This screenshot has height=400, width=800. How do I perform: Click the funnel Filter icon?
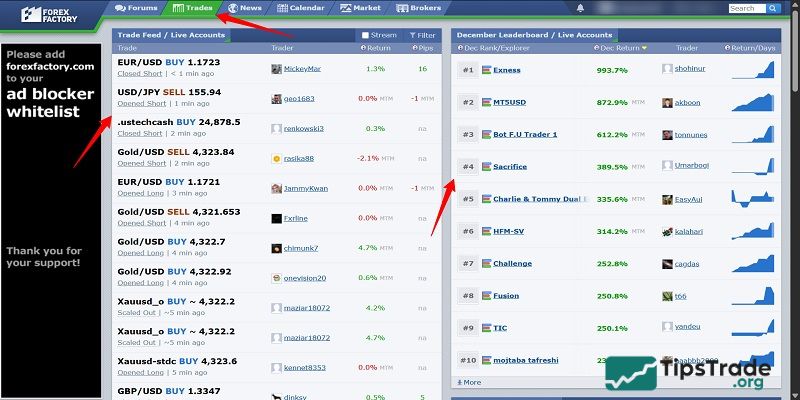pos(413,34)
